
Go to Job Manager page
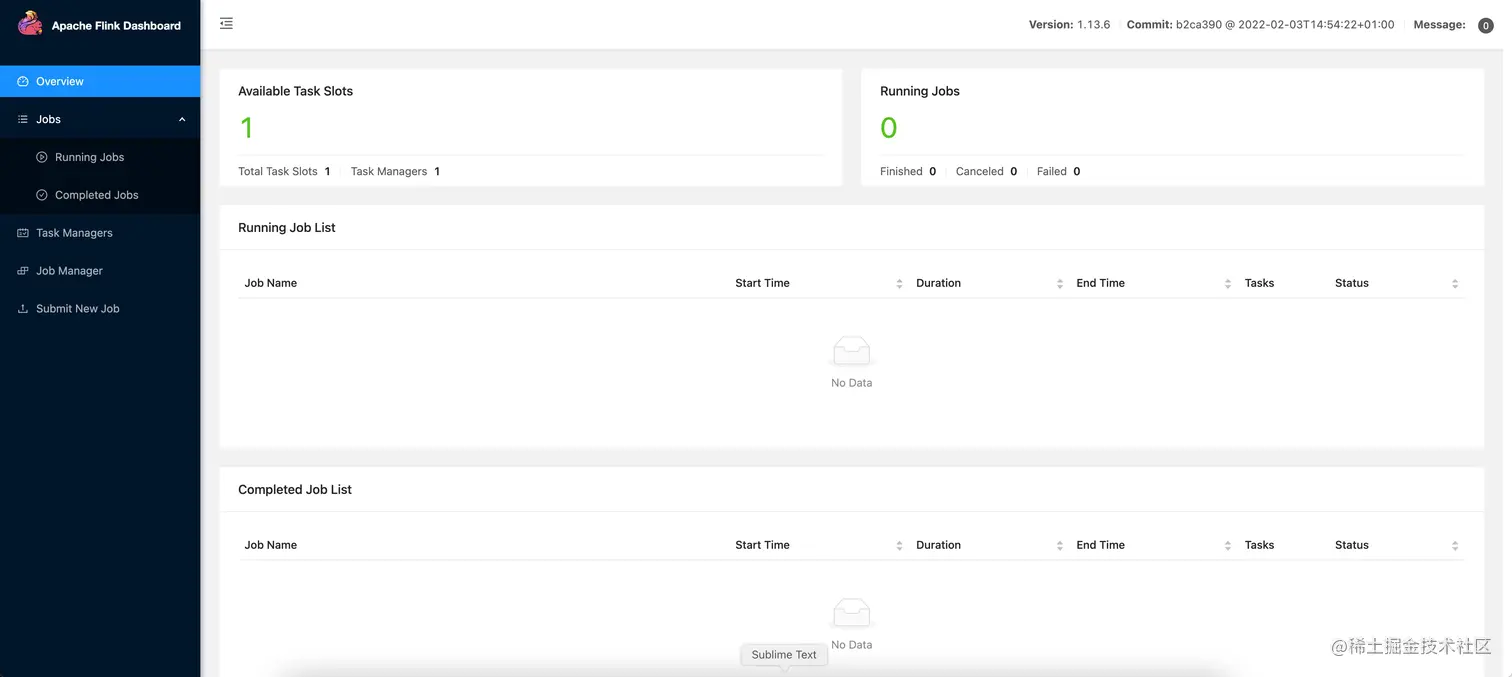pos(69,271)
